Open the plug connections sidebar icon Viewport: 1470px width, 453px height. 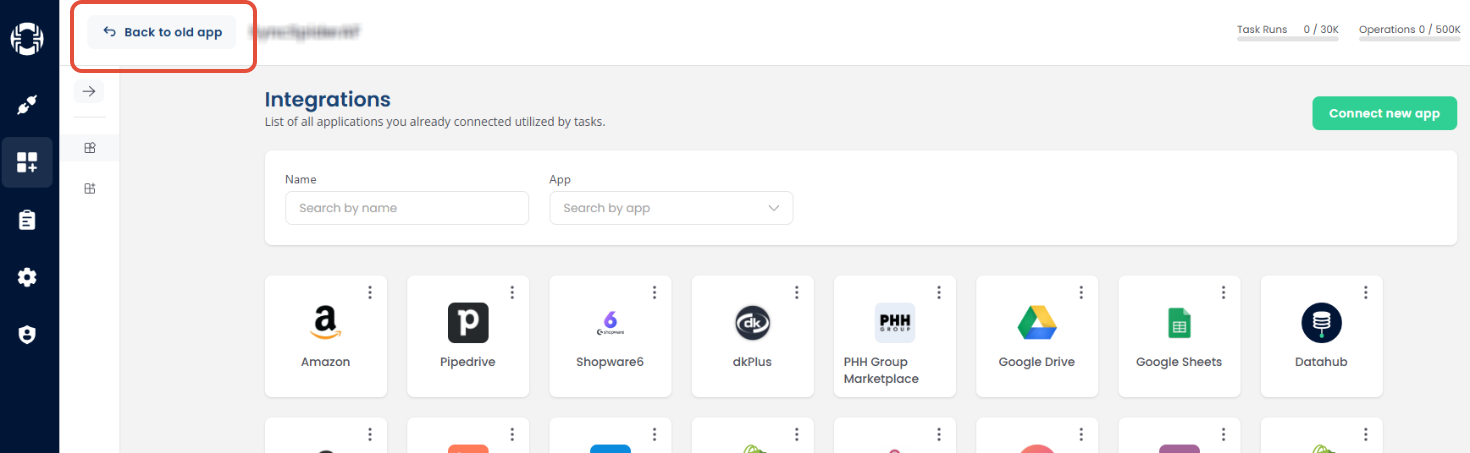click(x=27, y=105)
